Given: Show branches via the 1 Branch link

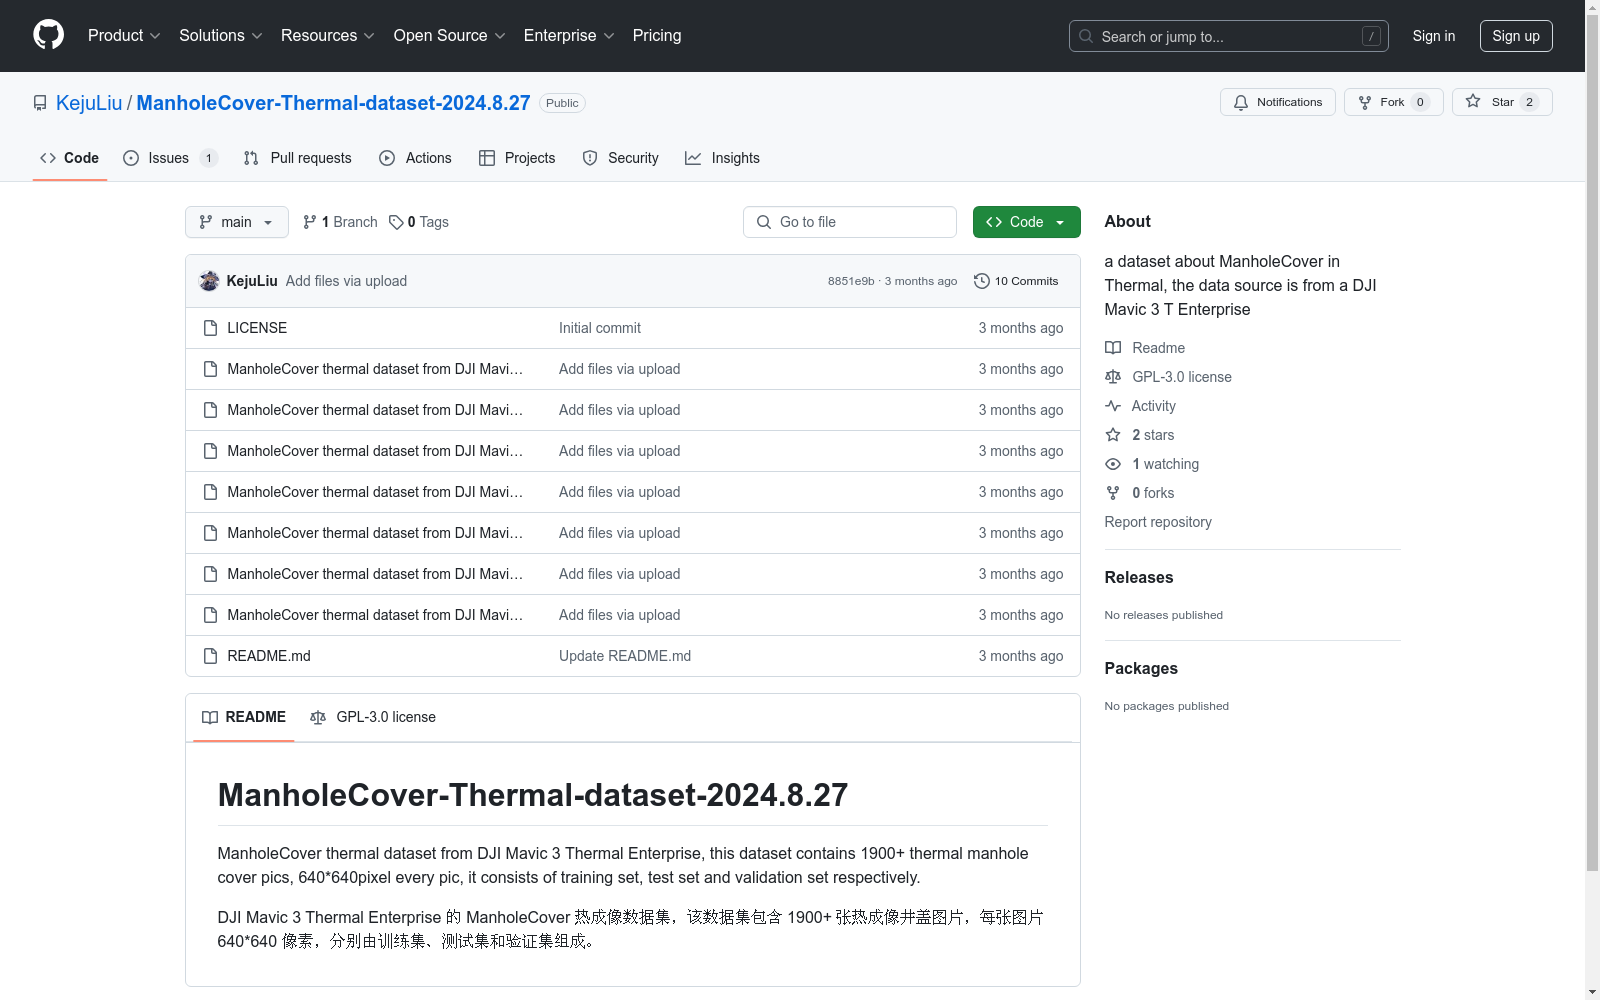Looking at the screenshot, I should coord(340,222).
